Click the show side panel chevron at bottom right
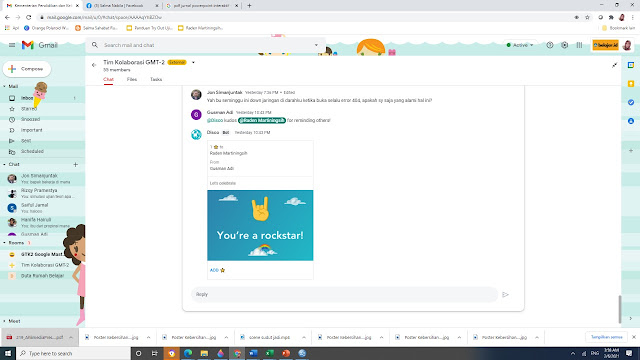Viewport: 640px width, 360px height. tap(631, 318)
